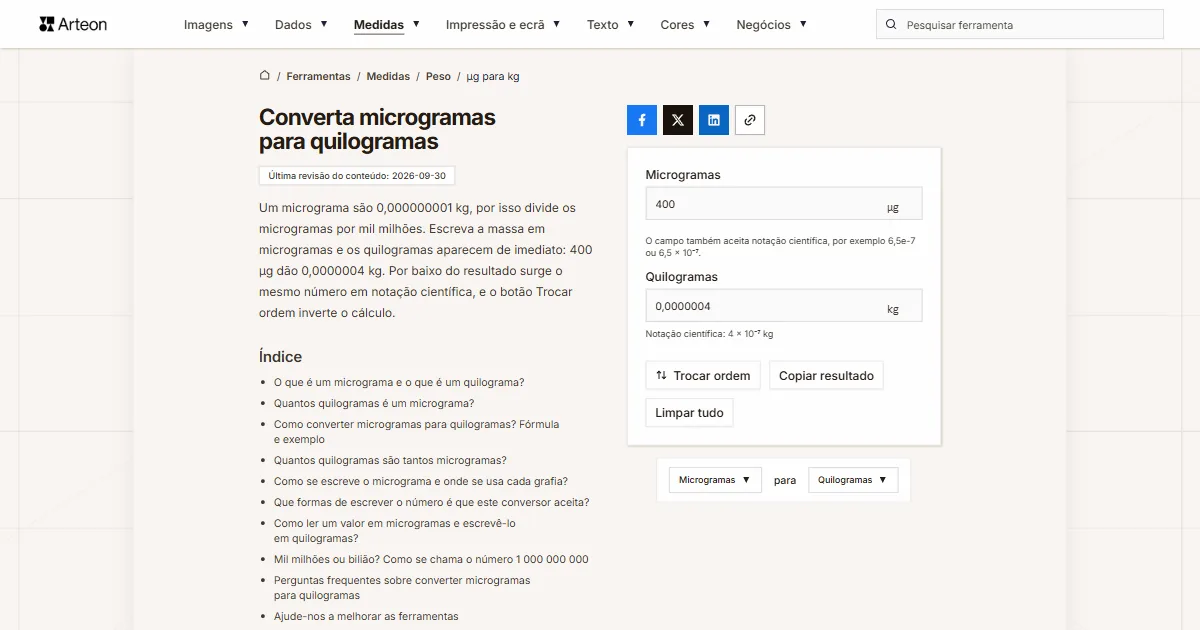The image size is (1200, 630).
Task: Open 'Quantos quilogramas são tantos microgramas?' link
Action: (390, 460)
